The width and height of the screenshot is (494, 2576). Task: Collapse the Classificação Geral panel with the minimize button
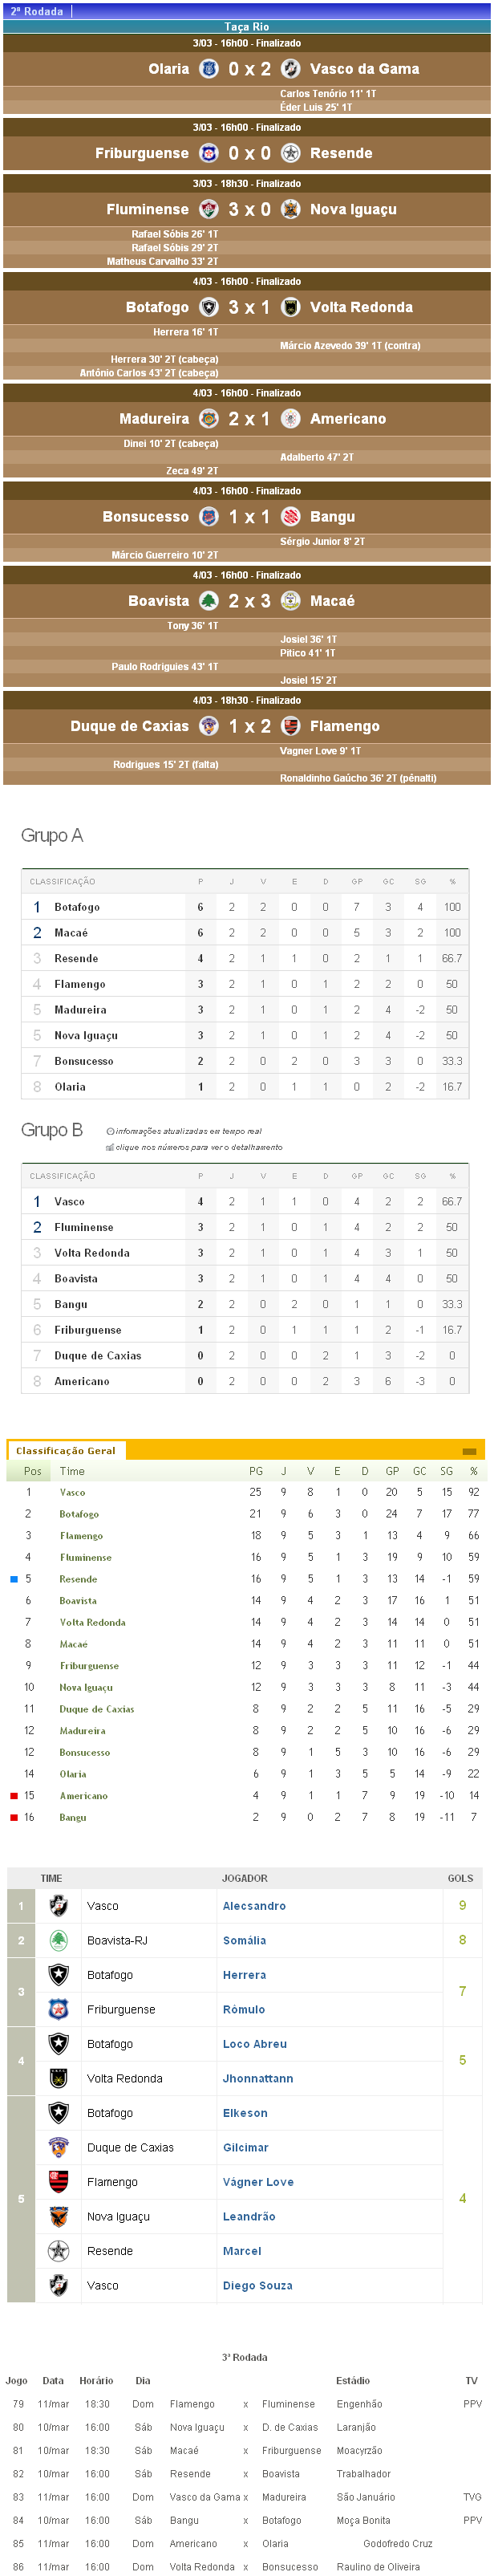(x=468, y=1451)
